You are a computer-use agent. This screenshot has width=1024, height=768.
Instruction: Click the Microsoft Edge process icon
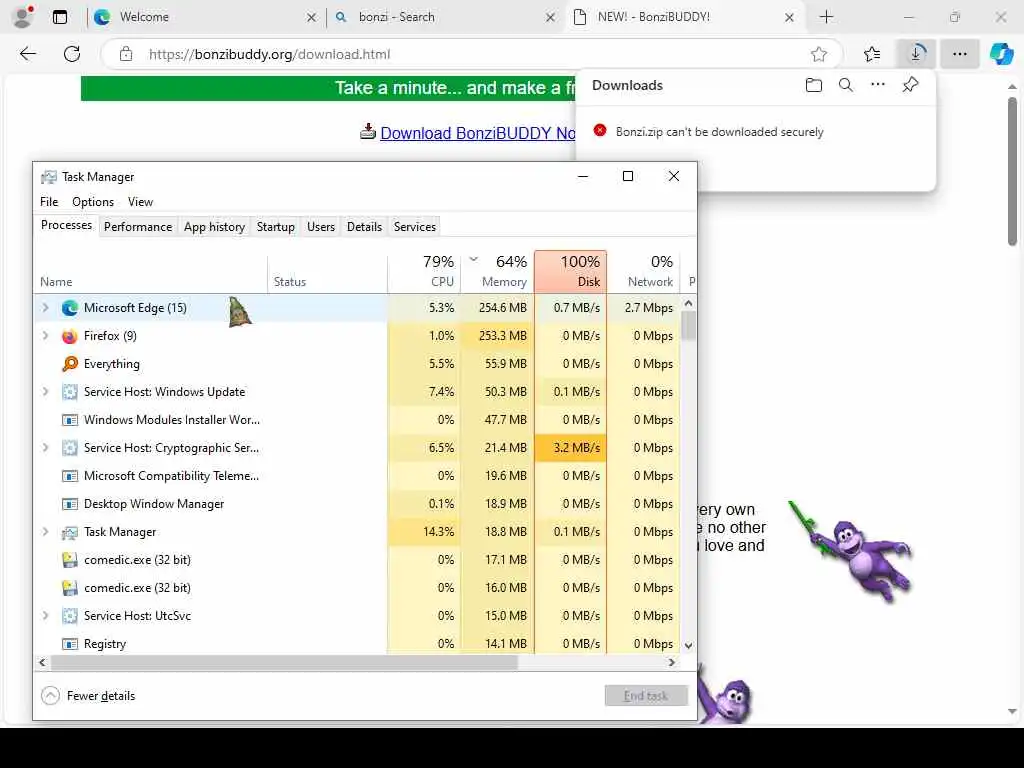point(70,308)
